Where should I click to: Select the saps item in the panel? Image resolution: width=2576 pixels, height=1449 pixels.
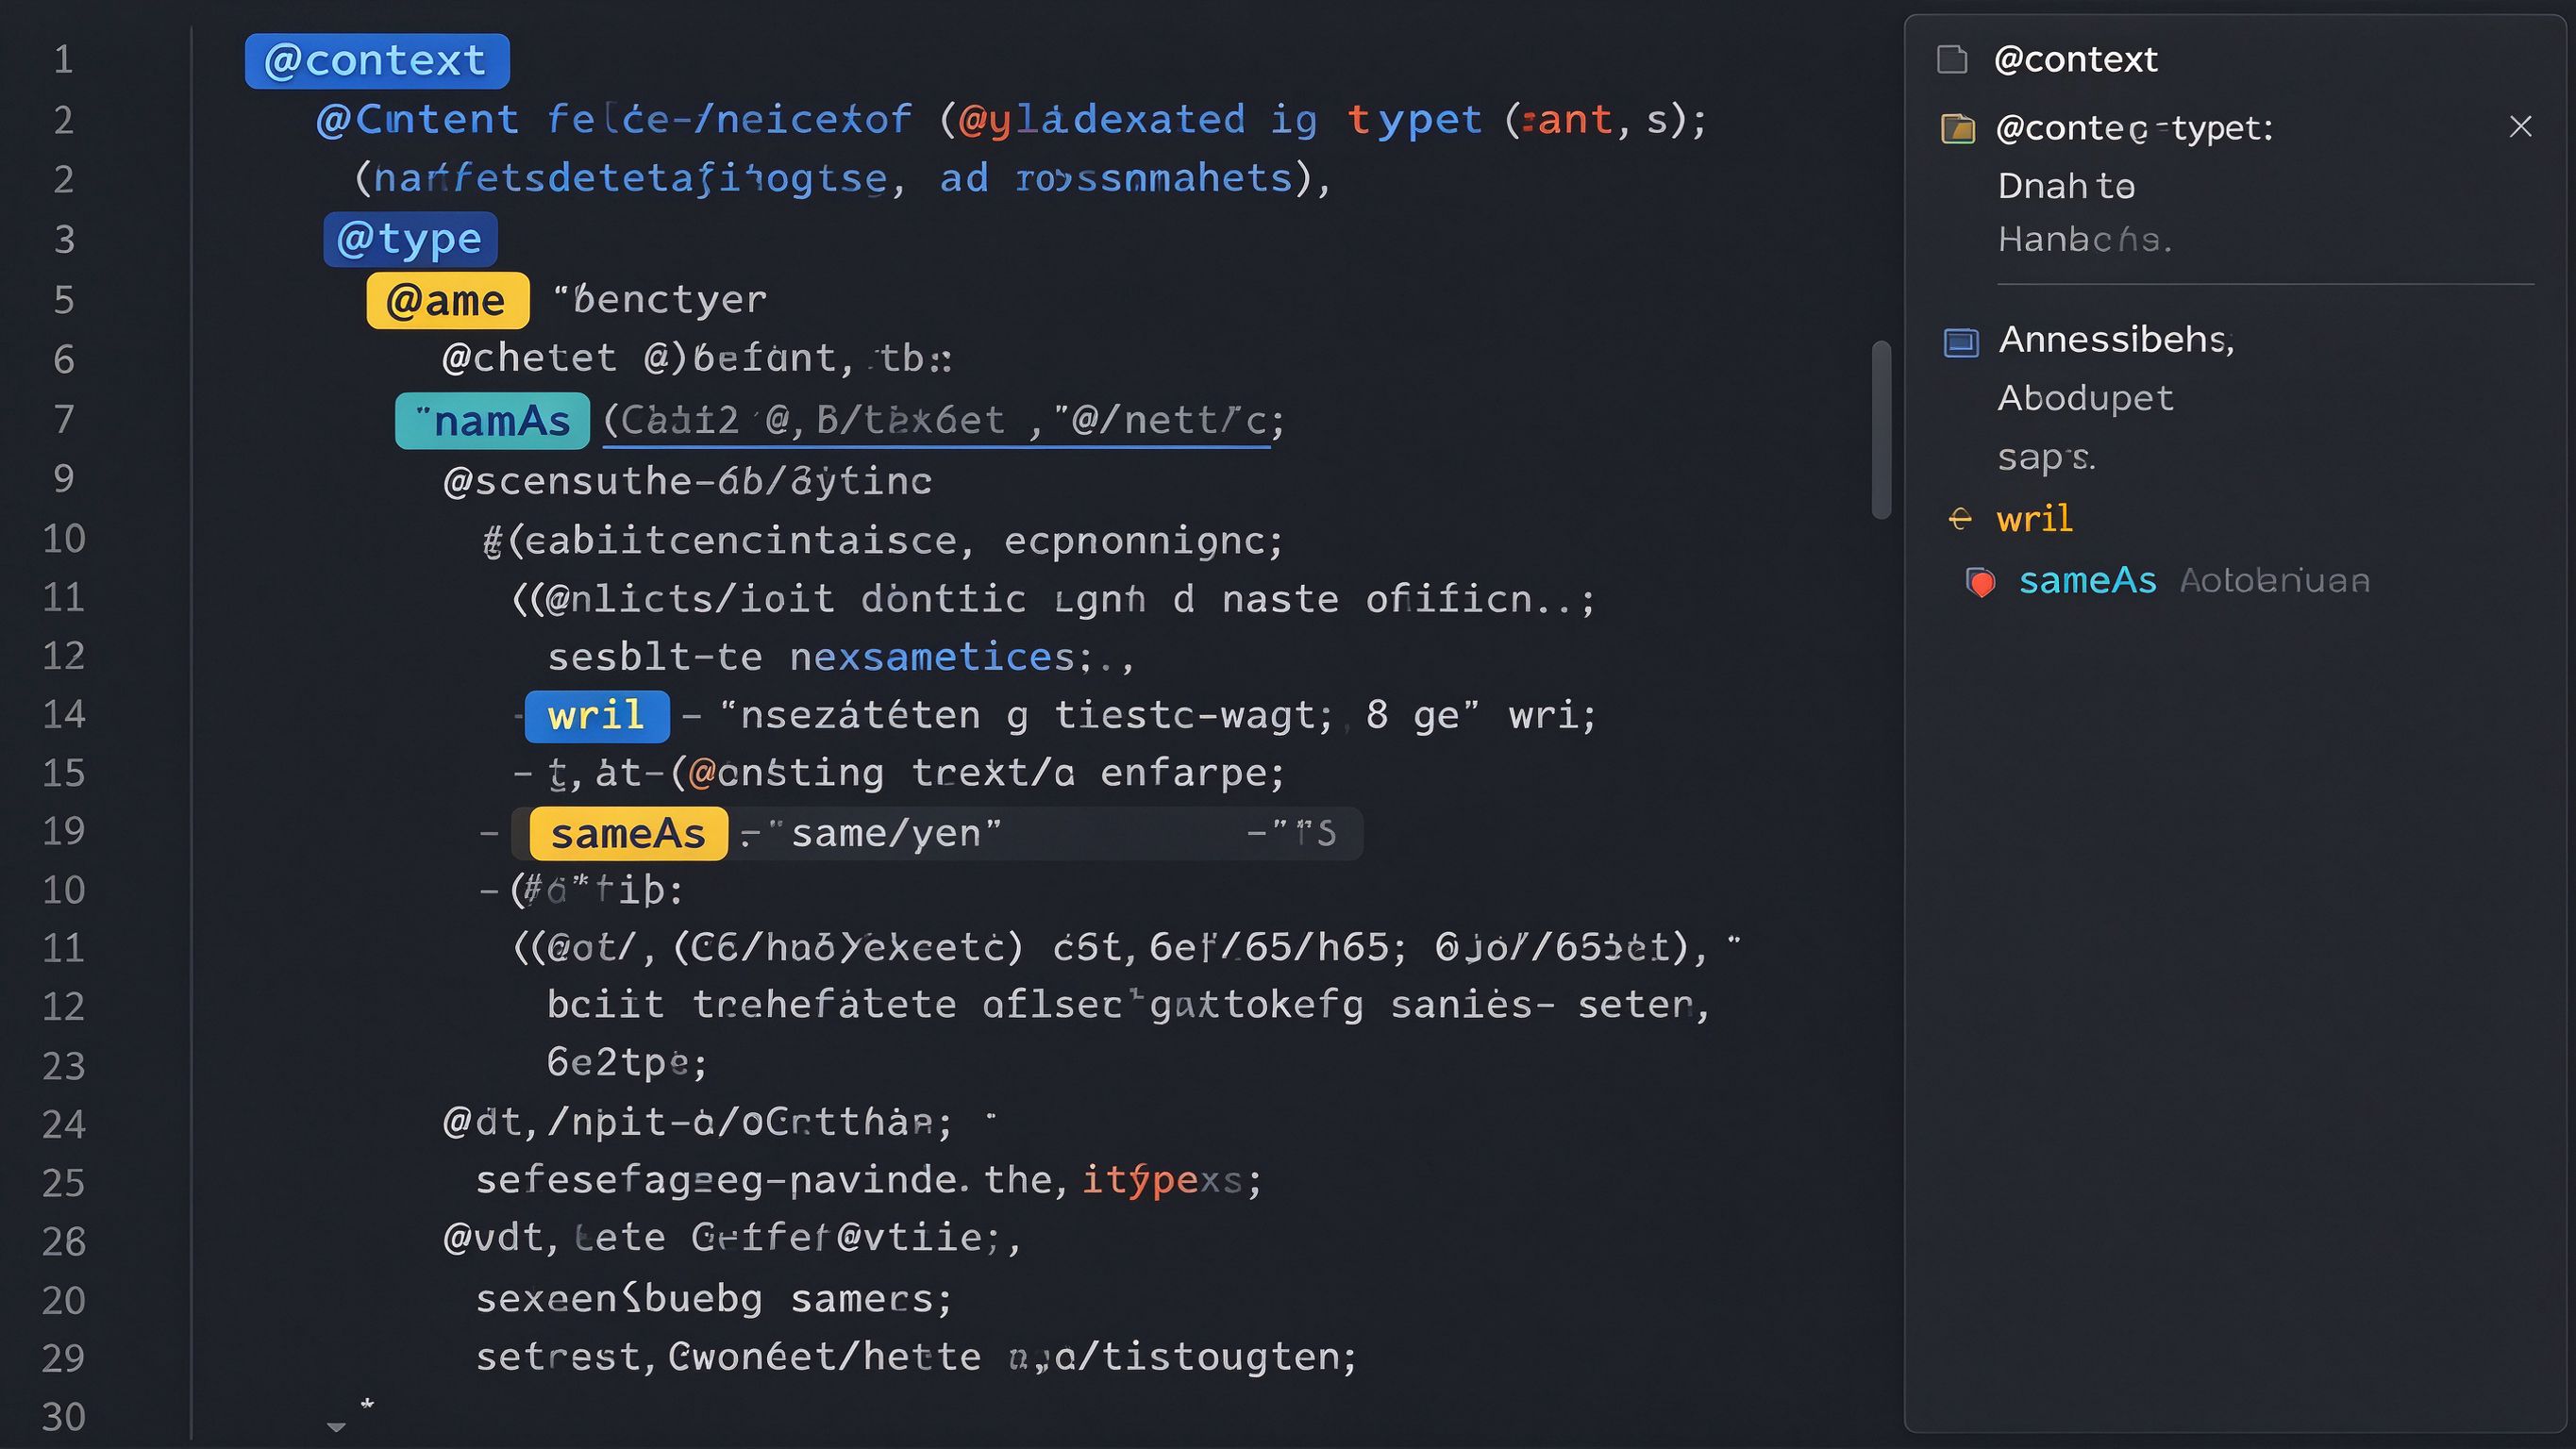coord(2045,458)
